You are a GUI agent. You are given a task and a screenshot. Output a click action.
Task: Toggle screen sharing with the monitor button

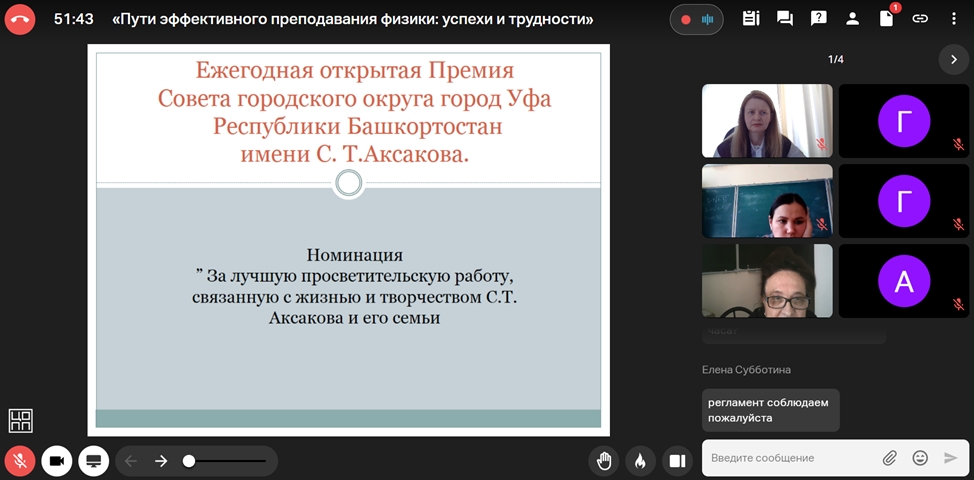[x=94, y=460]
